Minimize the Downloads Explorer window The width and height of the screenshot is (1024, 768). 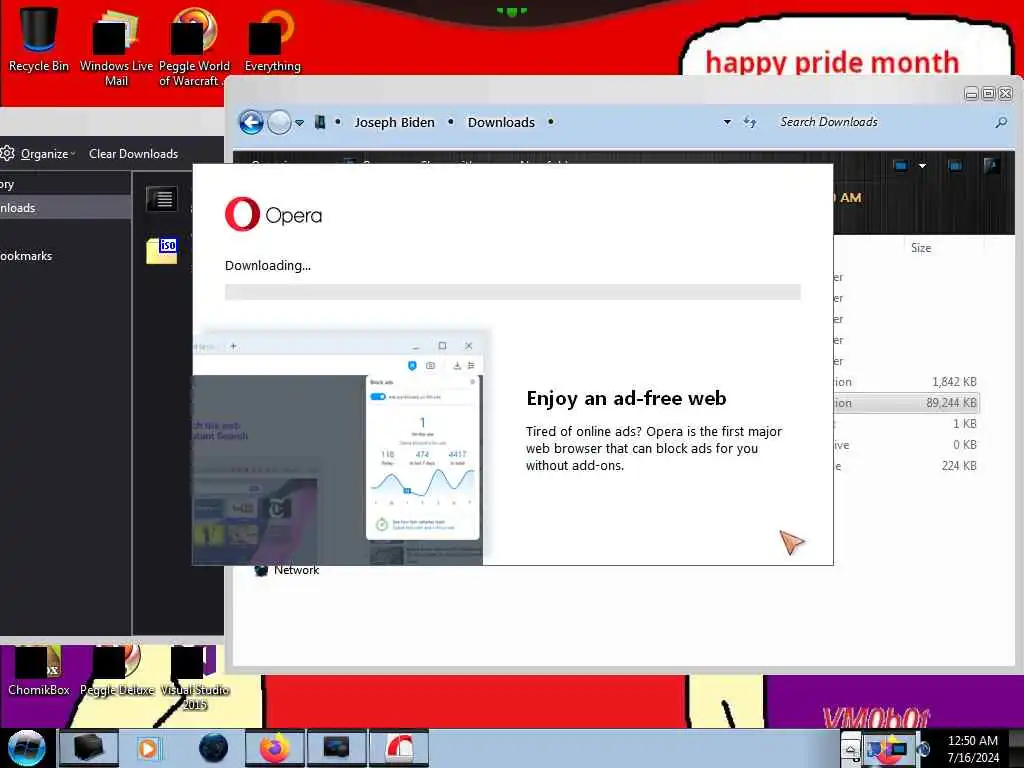coord(971,94)
